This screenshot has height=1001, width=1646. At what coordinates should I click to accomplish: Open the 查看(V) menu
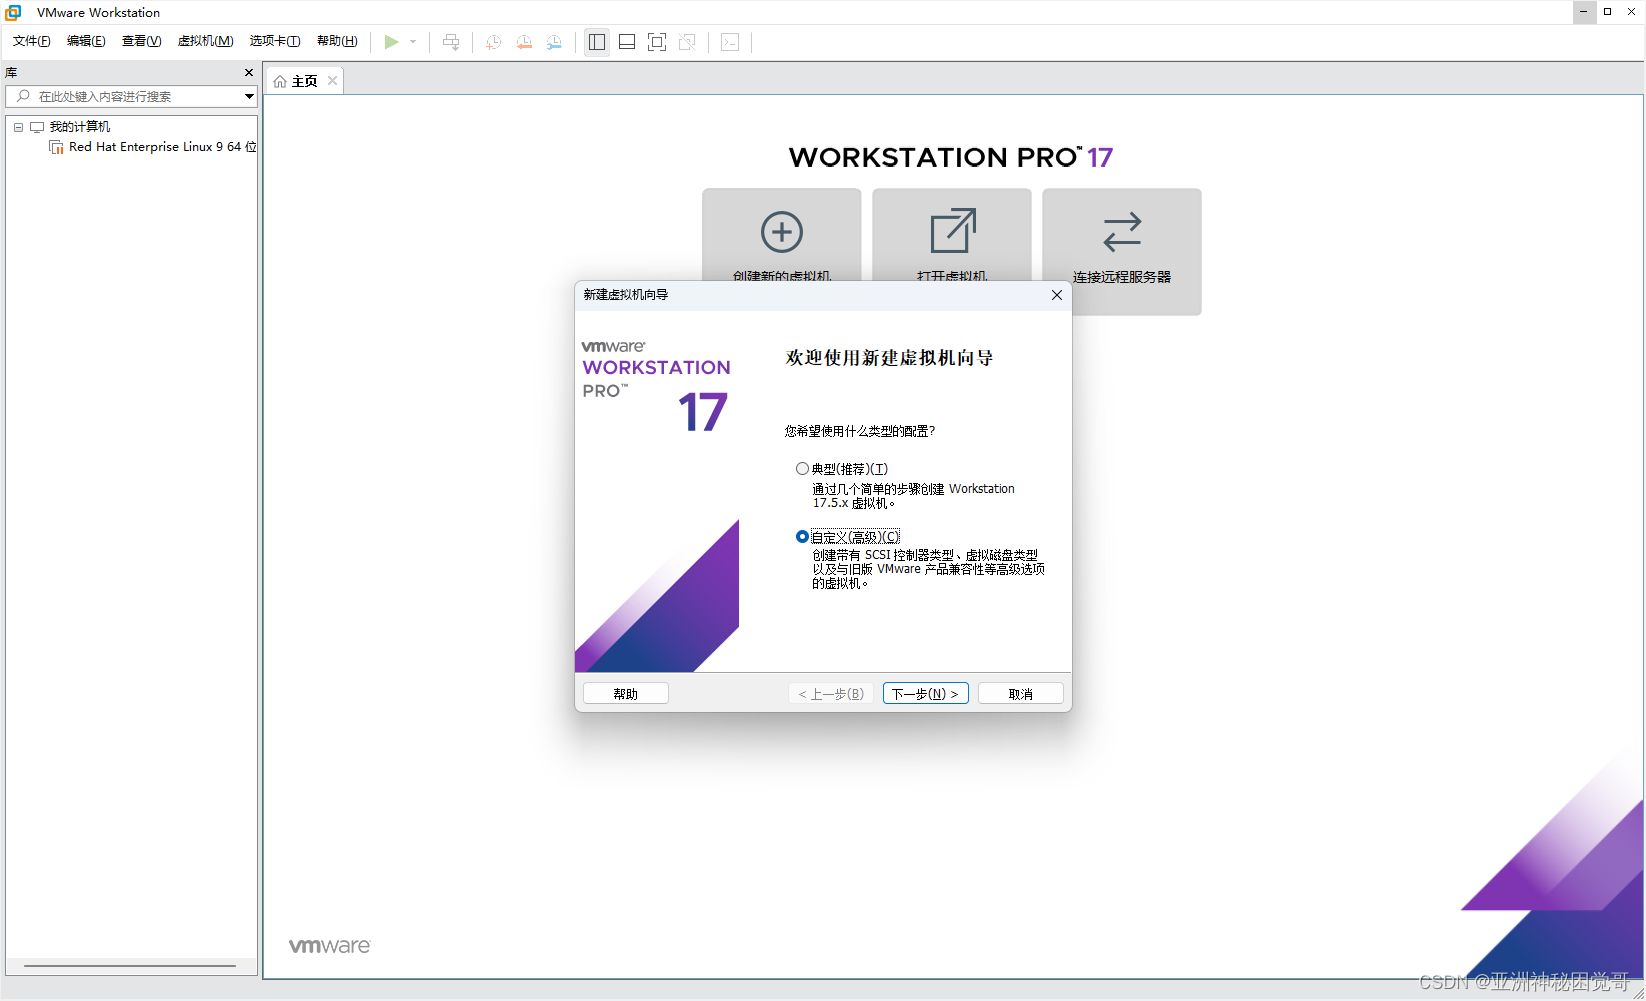141,41
